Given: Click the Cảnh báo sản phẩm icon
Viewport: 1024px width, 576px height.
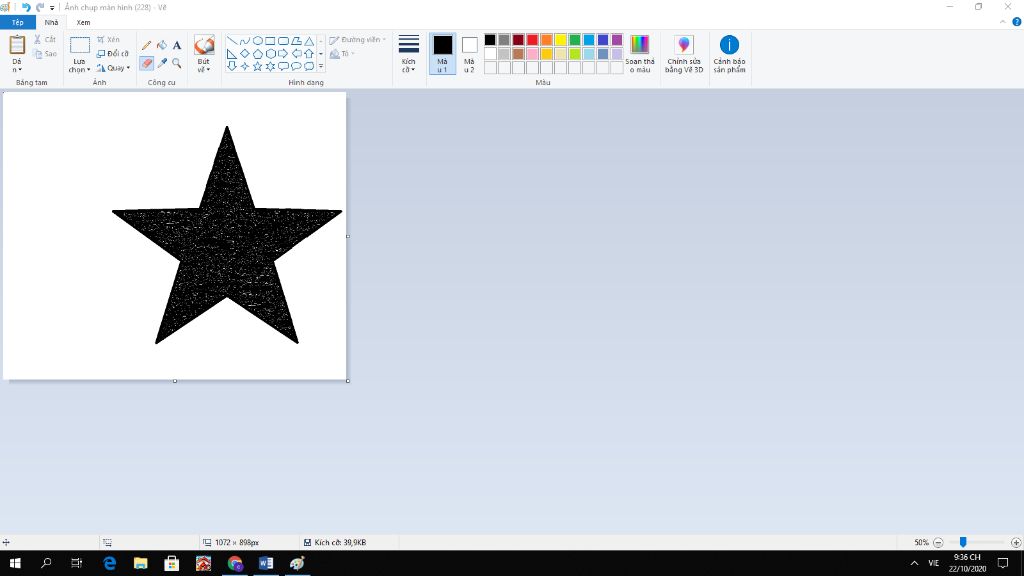Looking at the screenshot, I should tap(729, 45).
